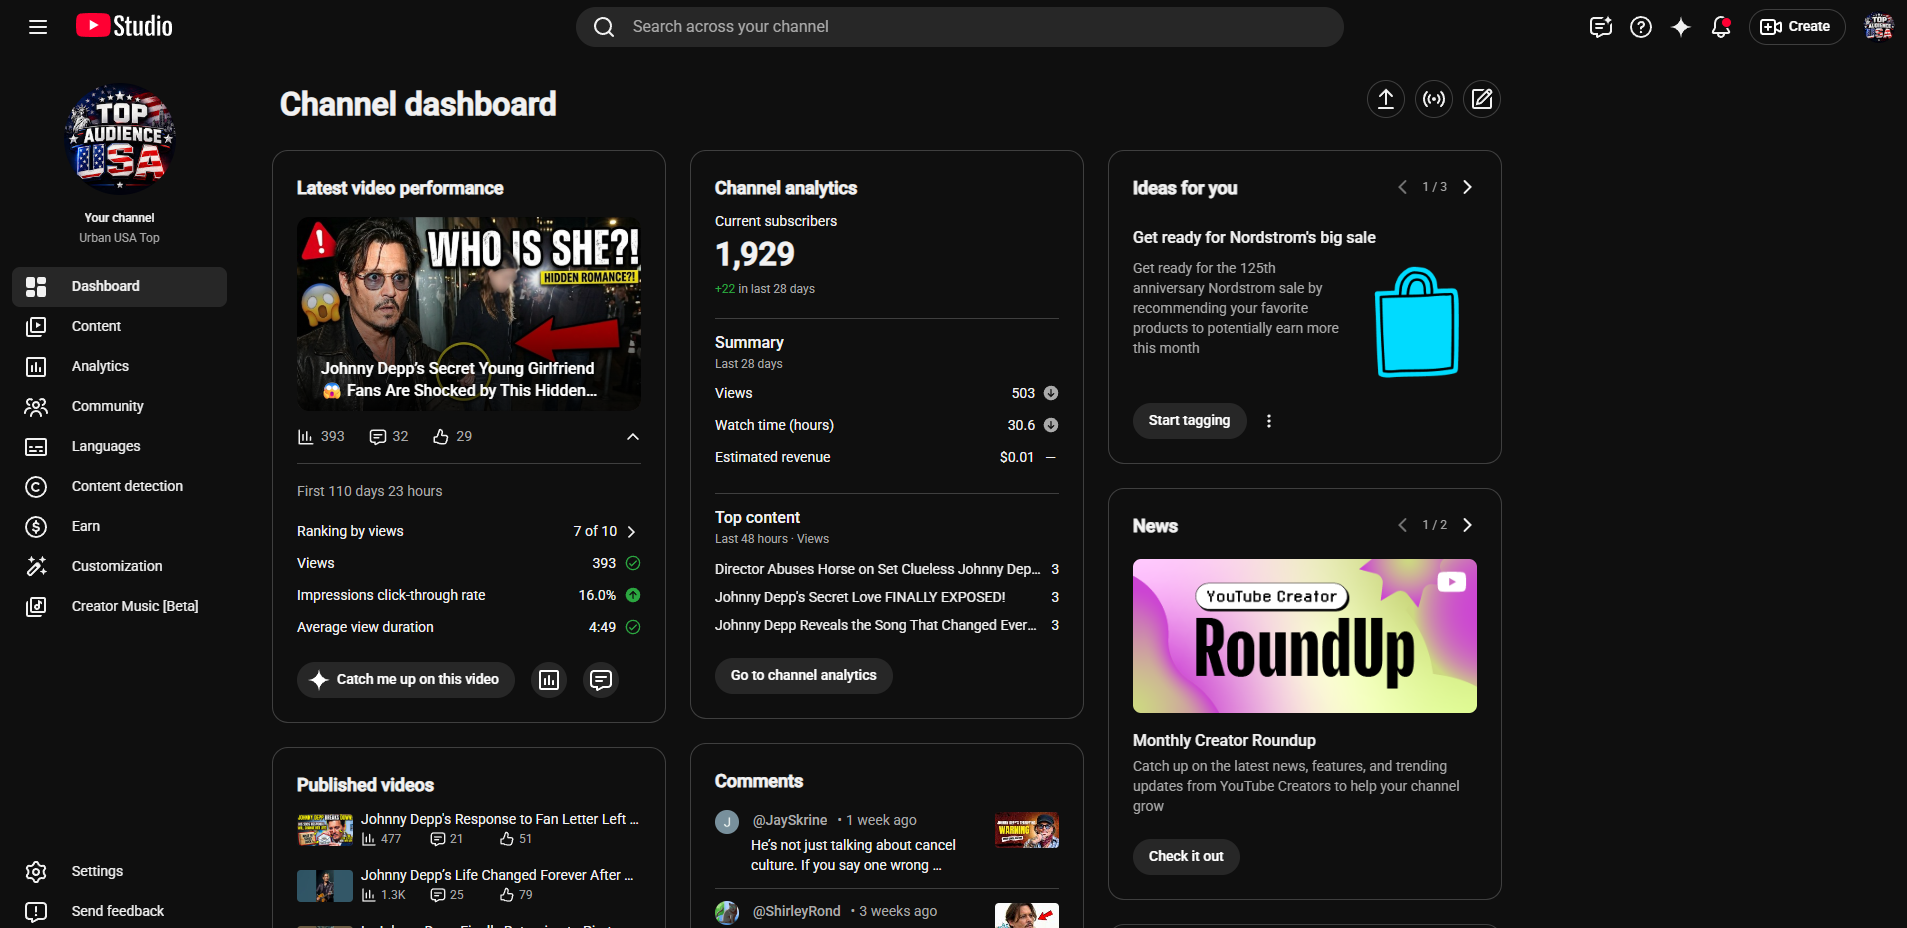Screen dimensions: 1907x928
Task: Click the 'Start tagging' button
Action: [1190, 421]
